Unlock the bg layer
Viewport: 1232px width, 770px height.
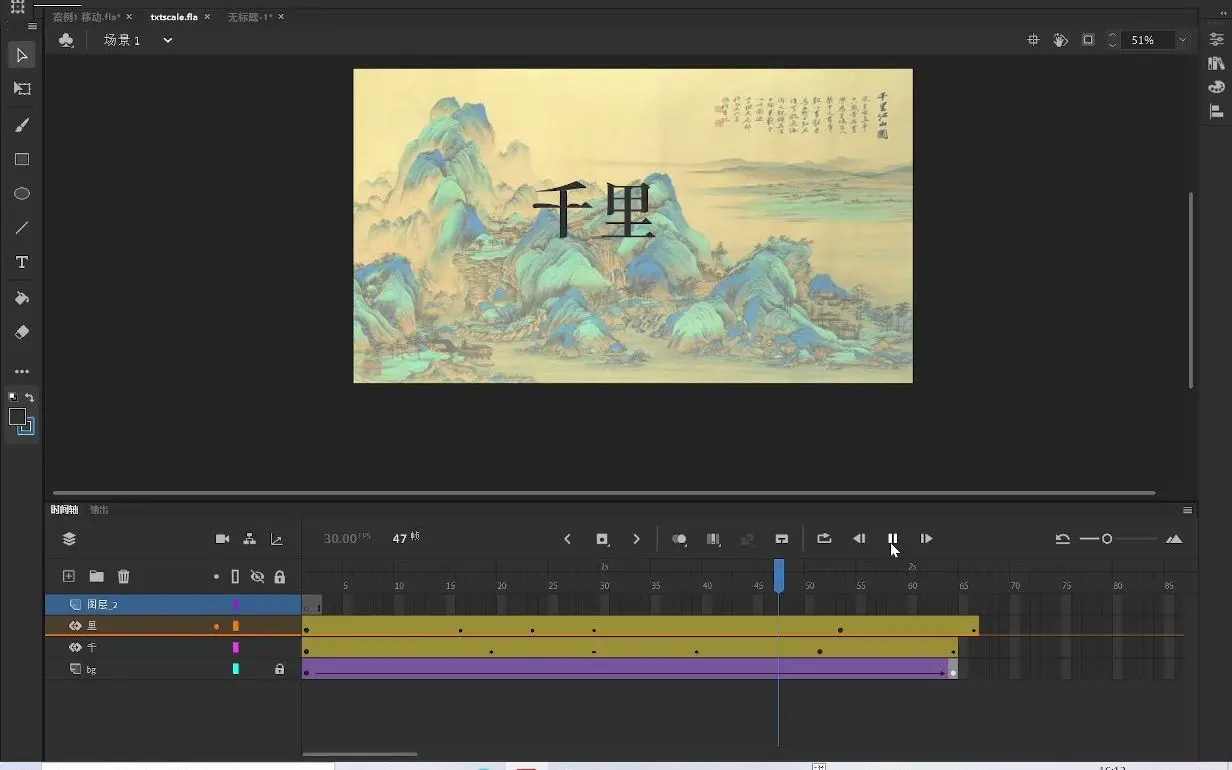280,669
